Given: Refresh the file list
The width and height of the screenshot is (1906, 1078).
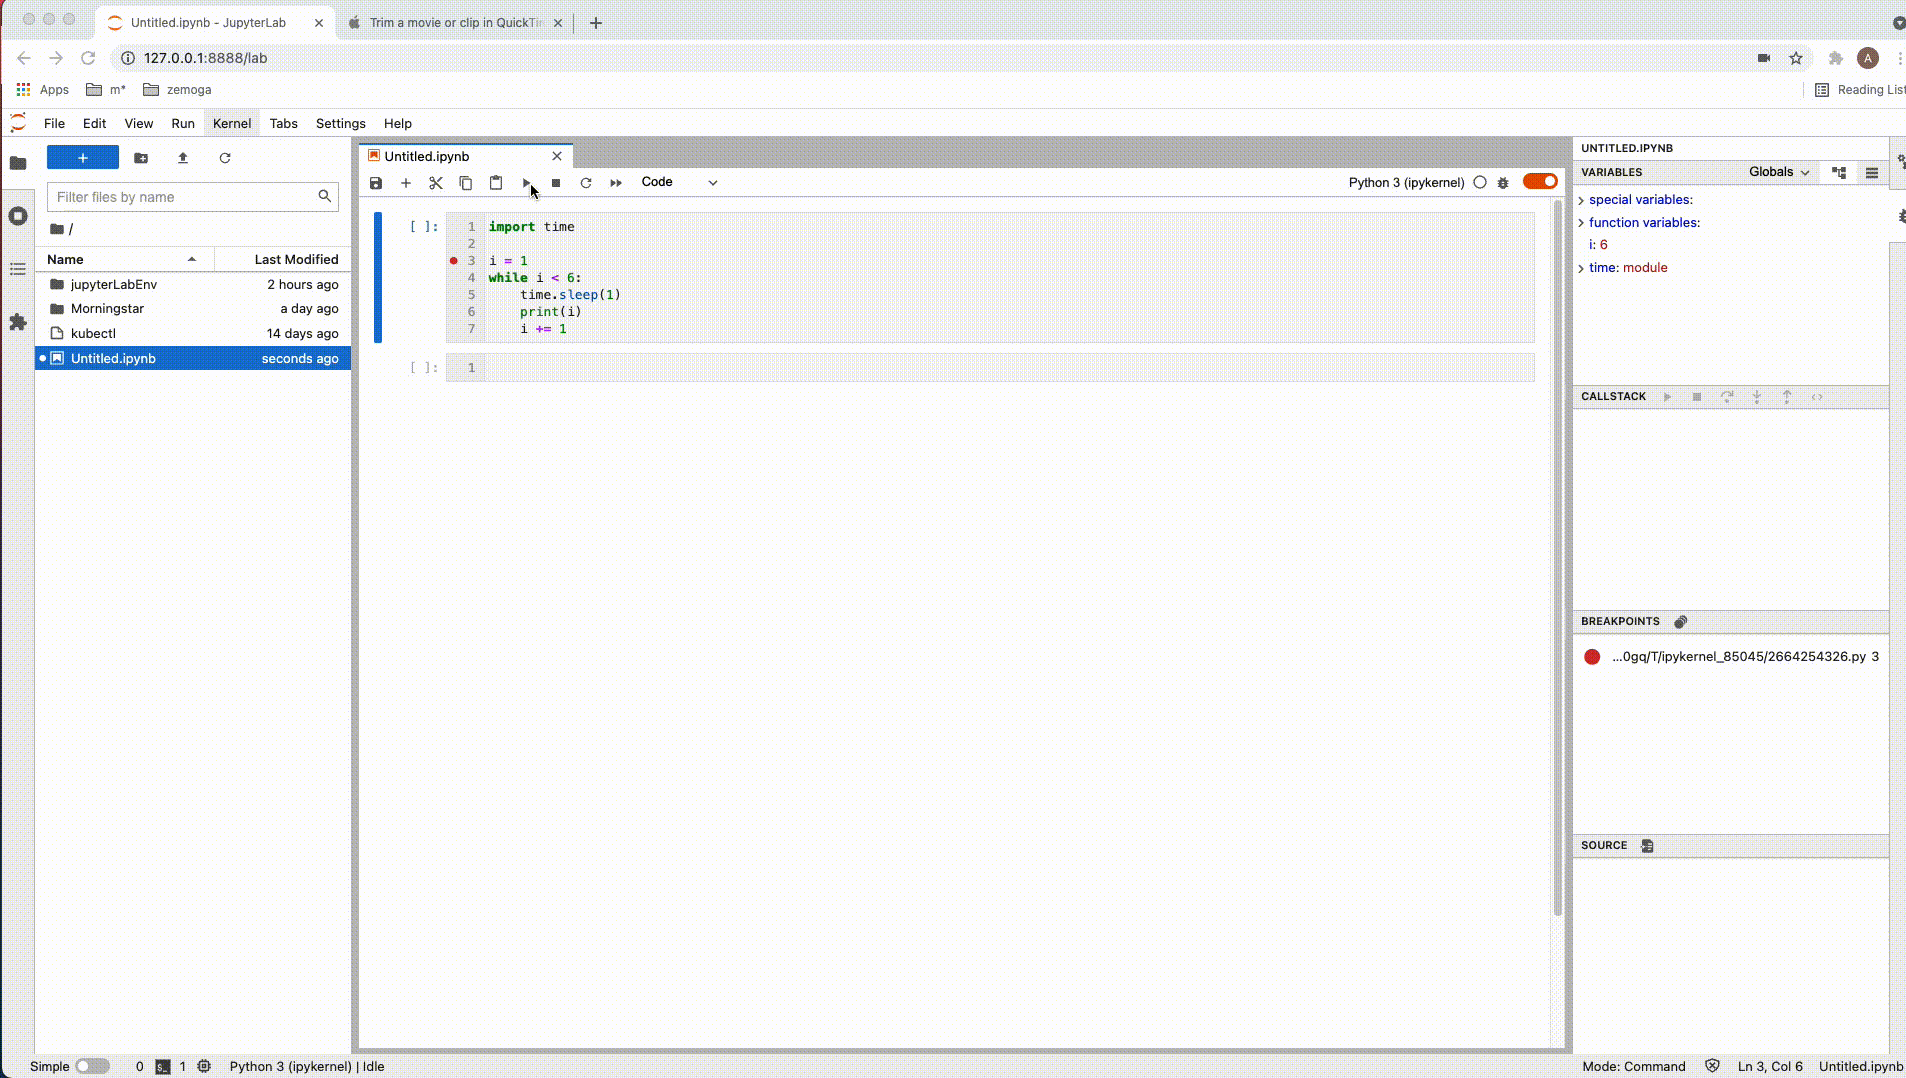Looking at the screenshot, I should tap(225, 158).
